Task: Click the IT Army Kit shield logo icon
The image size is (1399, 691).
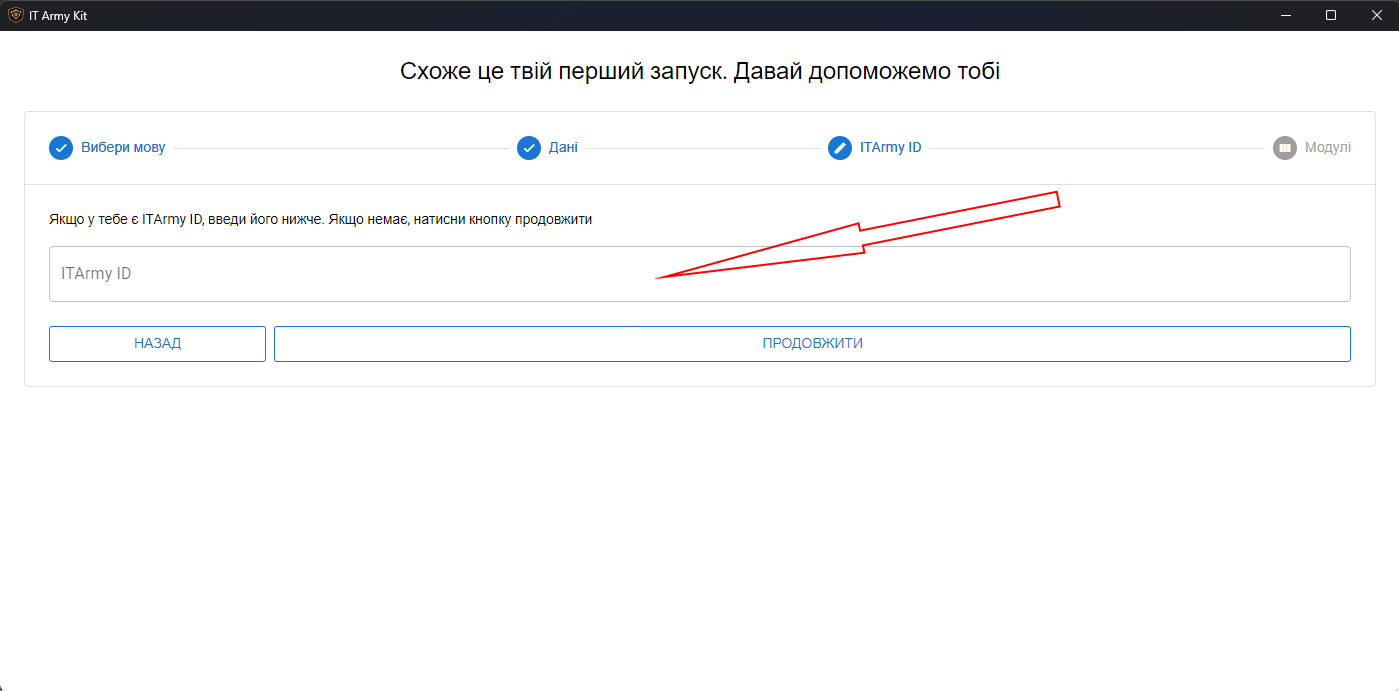Action: (x=17, y=15)
